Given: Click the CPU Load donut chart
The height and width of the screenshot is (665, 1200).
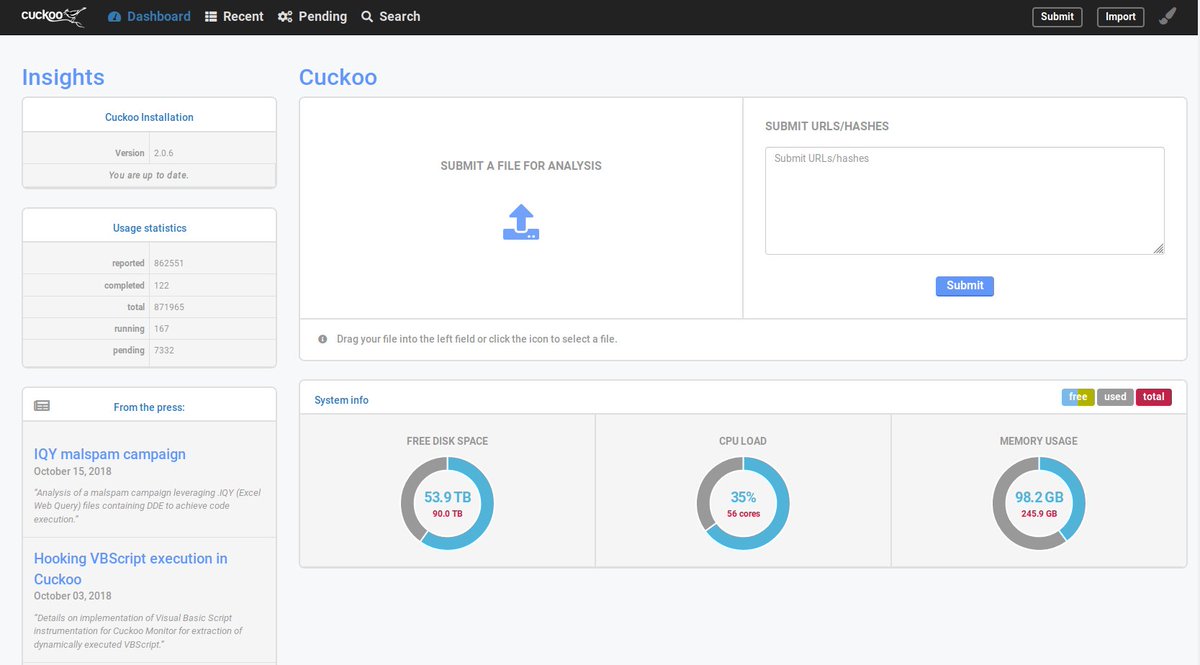Looking at the screenshot, I should [743, 503].
